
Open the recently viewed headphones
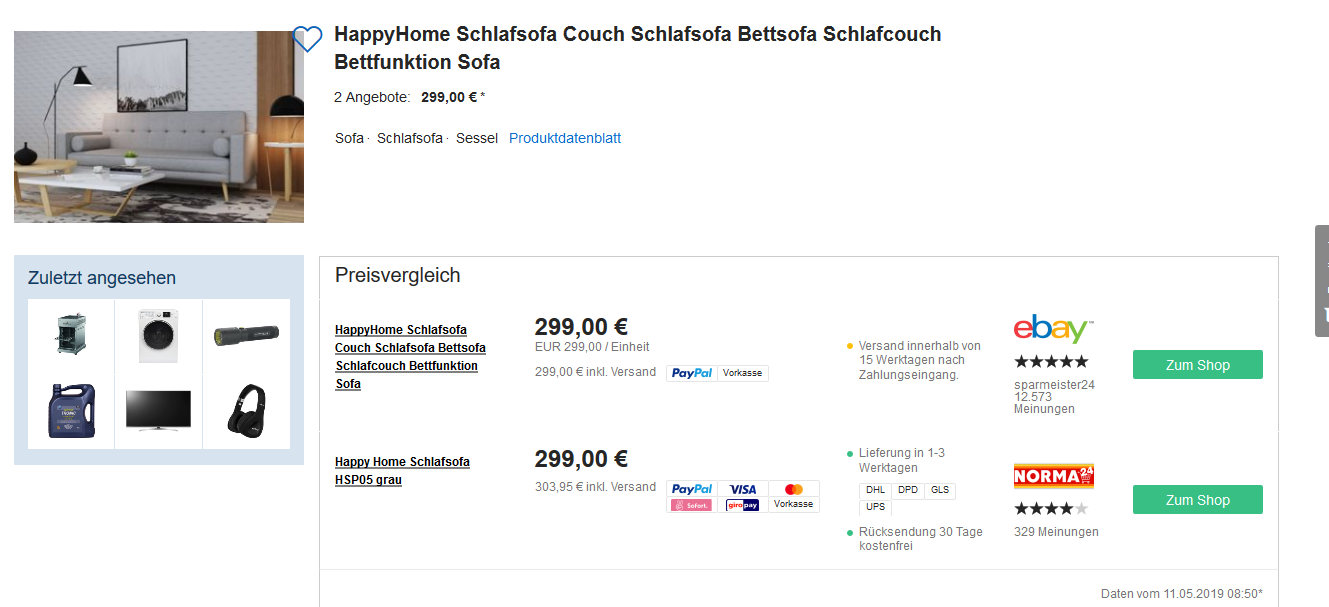(x=246, y=410)
